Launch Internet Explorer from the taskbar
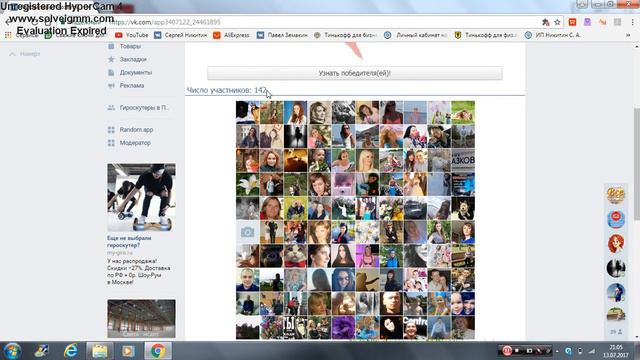640x360 pixels. pyautogui.click(x=71, y=351)
